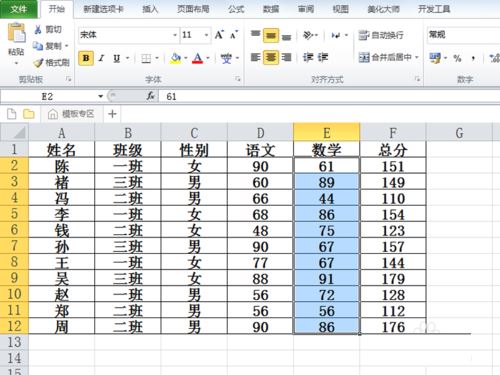Click the align text left icon
The height and width of the screenshot is (375, 500).
pyautogui.click(x=255, y=58)
